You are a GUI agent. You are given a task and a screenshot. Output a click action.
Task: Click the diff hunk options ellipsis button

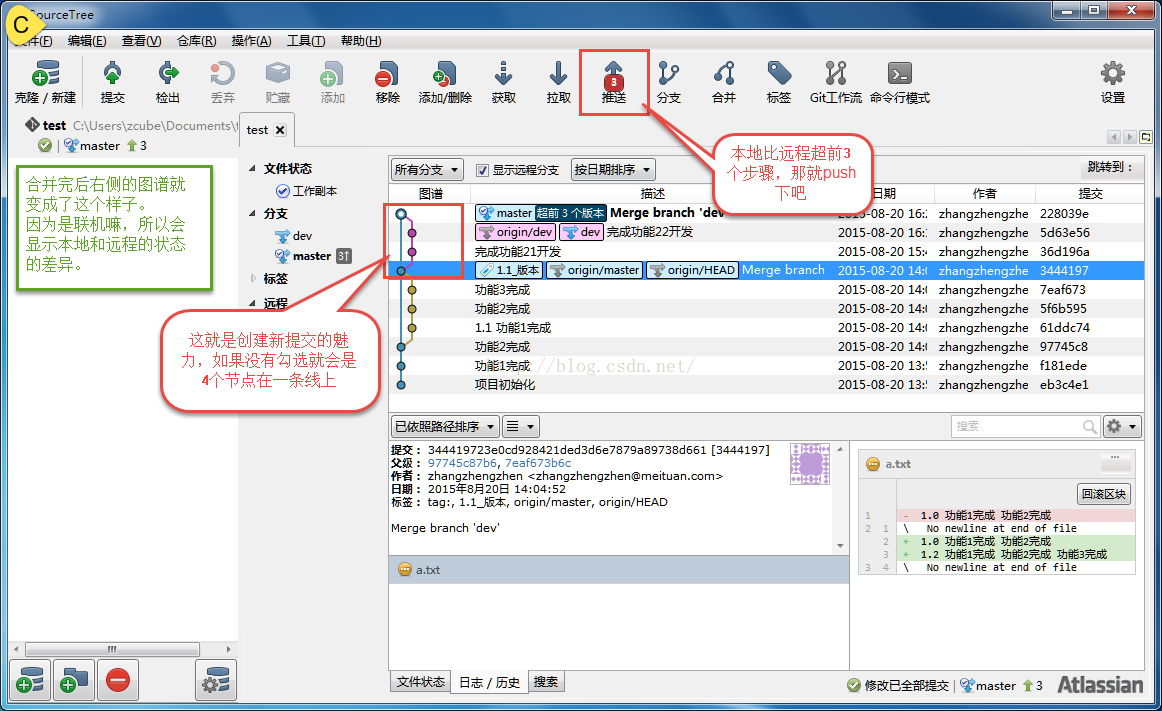1115,461
